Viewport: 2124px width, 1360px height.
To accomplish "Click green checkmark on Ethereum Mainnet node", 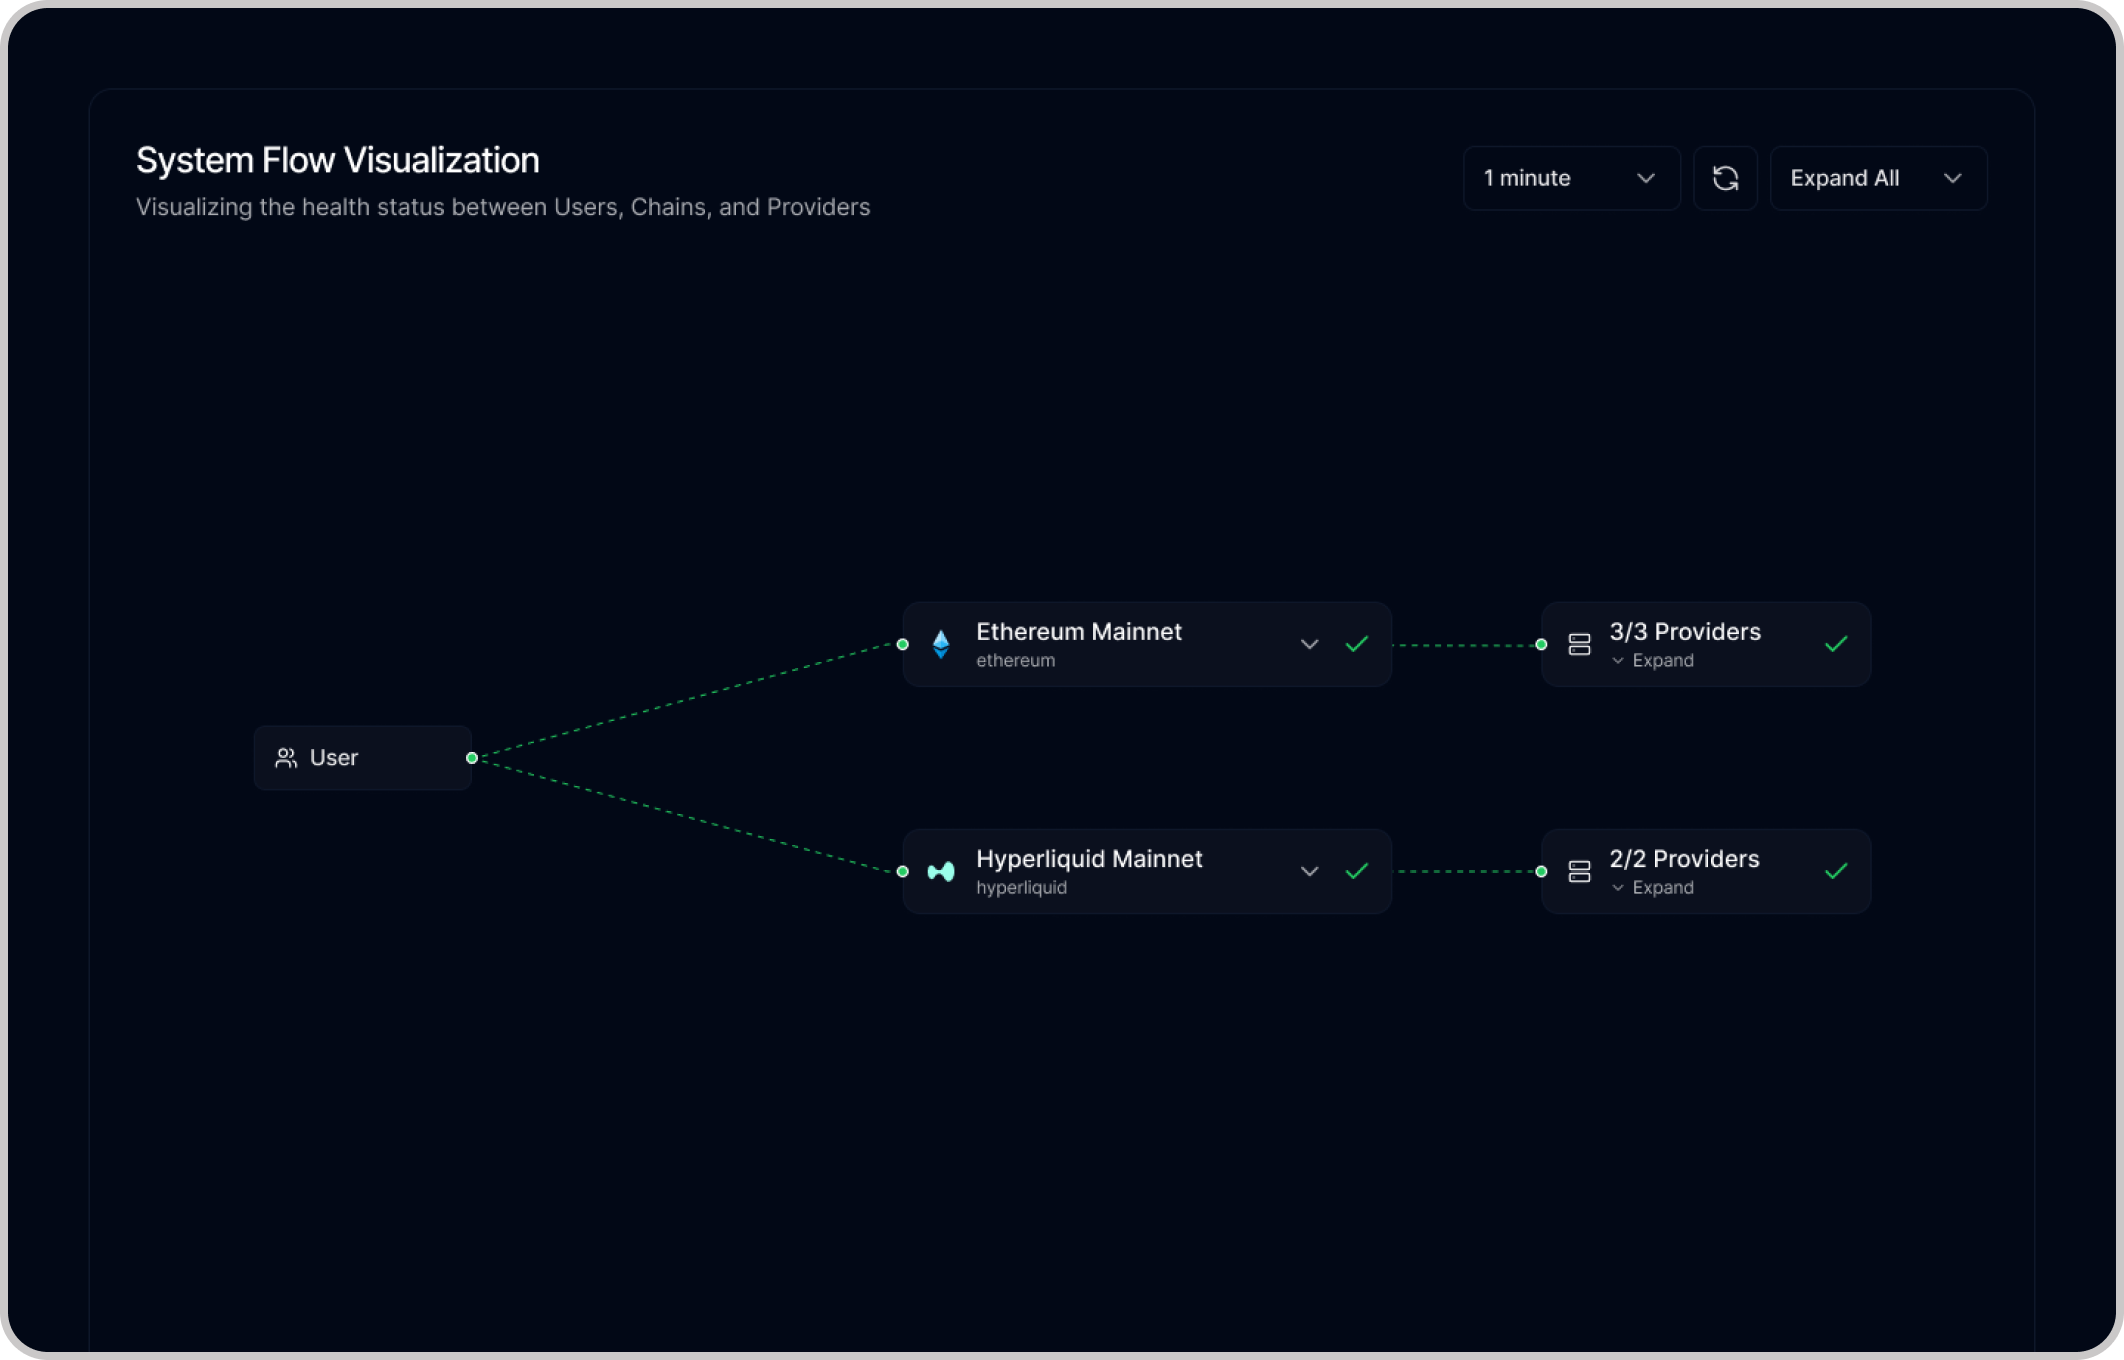I will click(x=1356, y=644).
